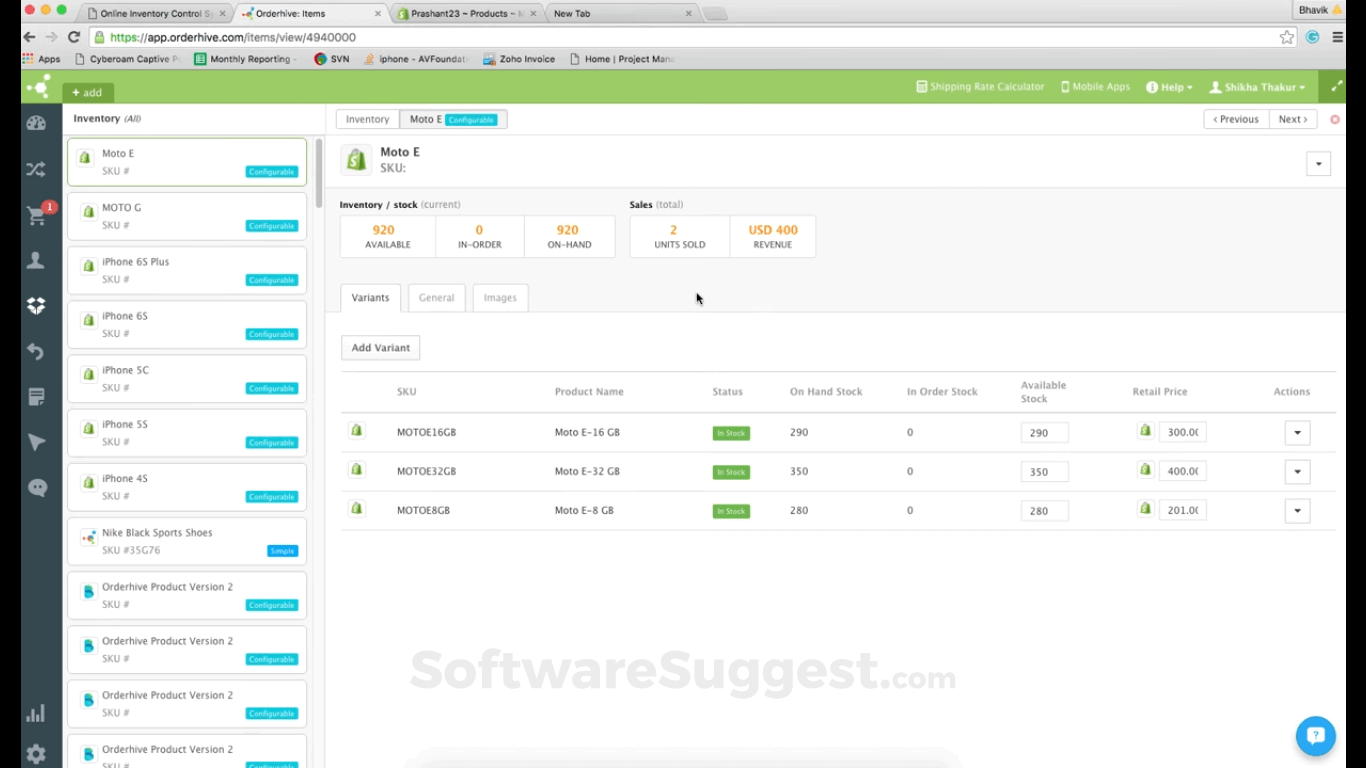This screenshot has width=1366, height=768.
Task: Open the chat bubble icon in sidebar
Action: point(37,488)
